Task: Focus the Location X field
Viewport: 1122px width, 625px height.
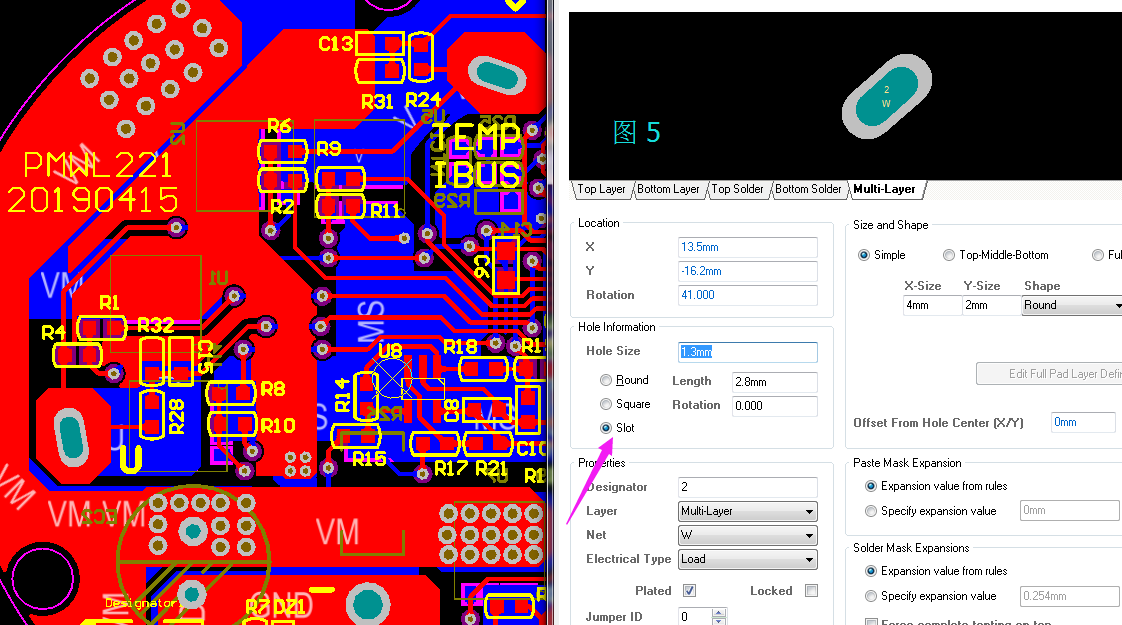Action: tap(748, 247)
